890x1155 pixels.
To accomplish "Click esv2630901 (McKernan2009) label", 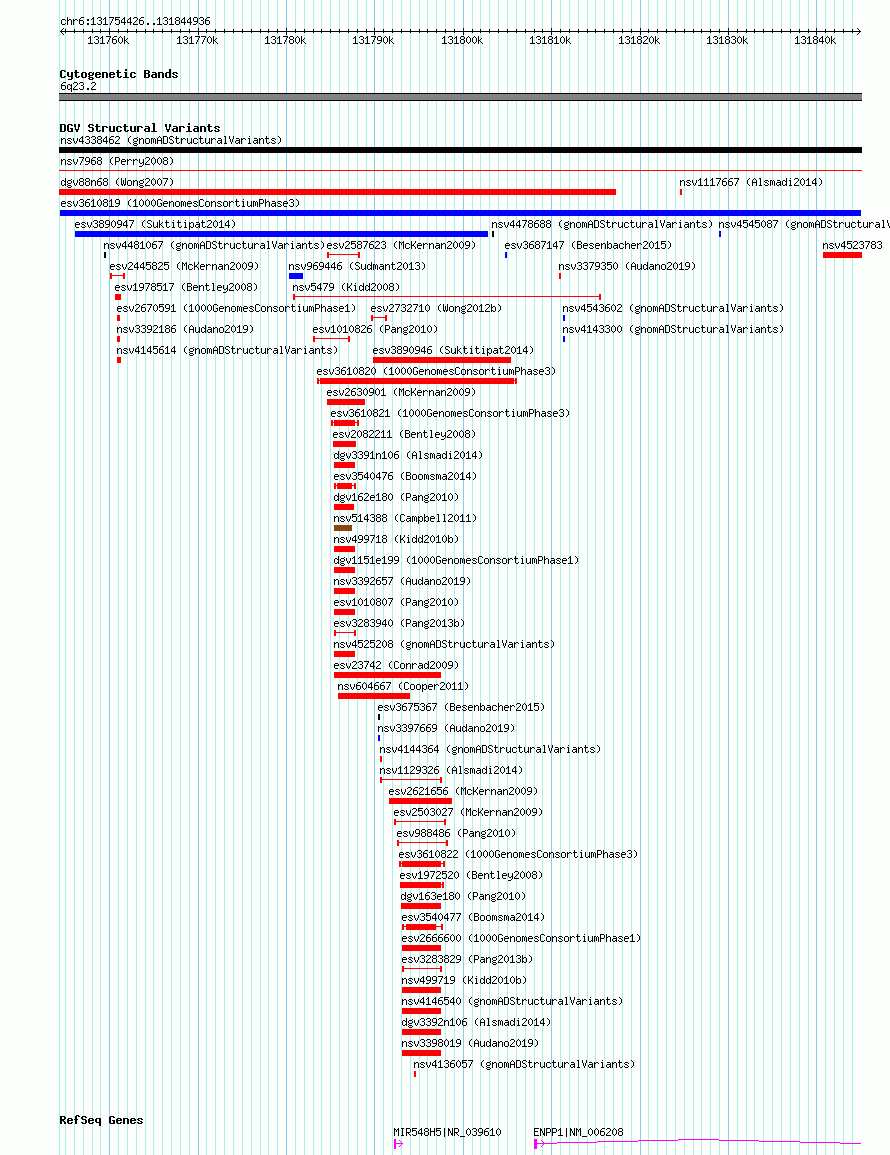I will click(x=402, y=393).
